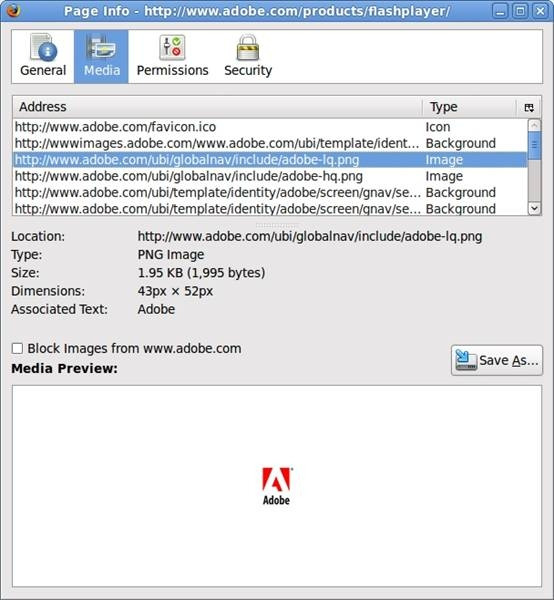Select the favicon.ico row
Viewport: 554px width, 600px height.
point(270,127)
